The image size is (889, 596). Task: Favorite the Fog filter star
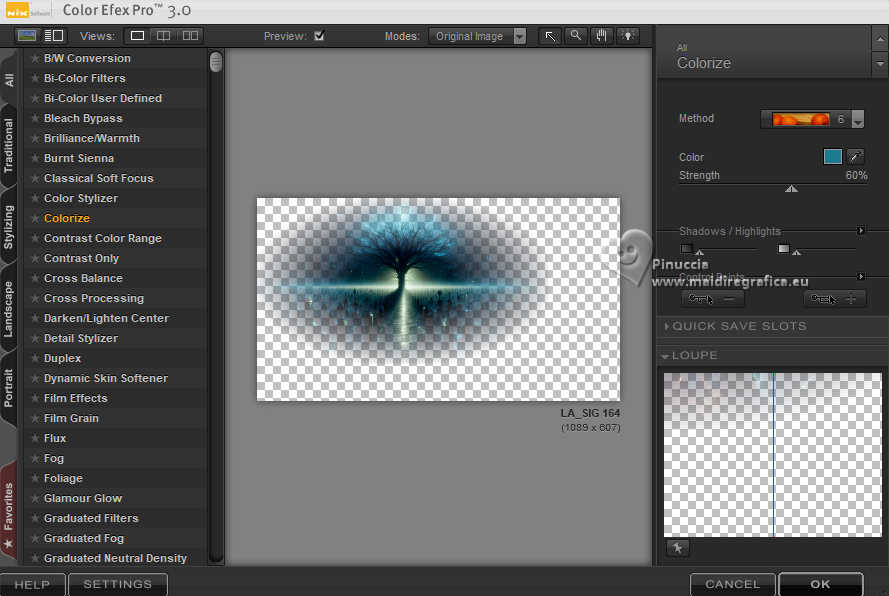point(35,458)
